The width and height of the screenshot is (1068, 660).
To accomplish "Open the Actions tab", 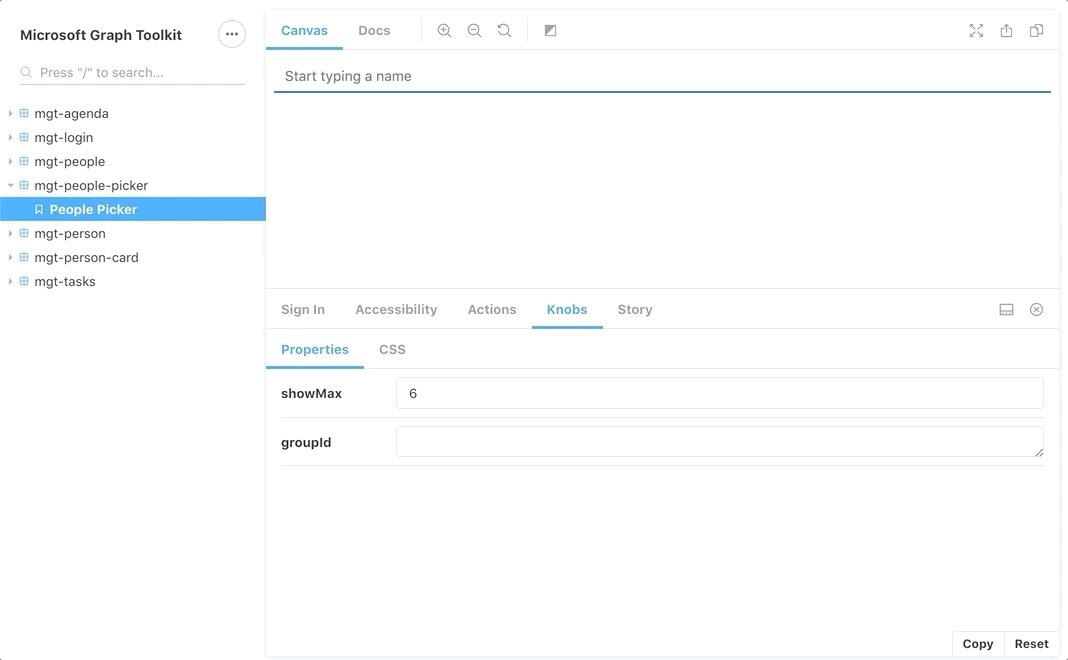I will [492, 310].
